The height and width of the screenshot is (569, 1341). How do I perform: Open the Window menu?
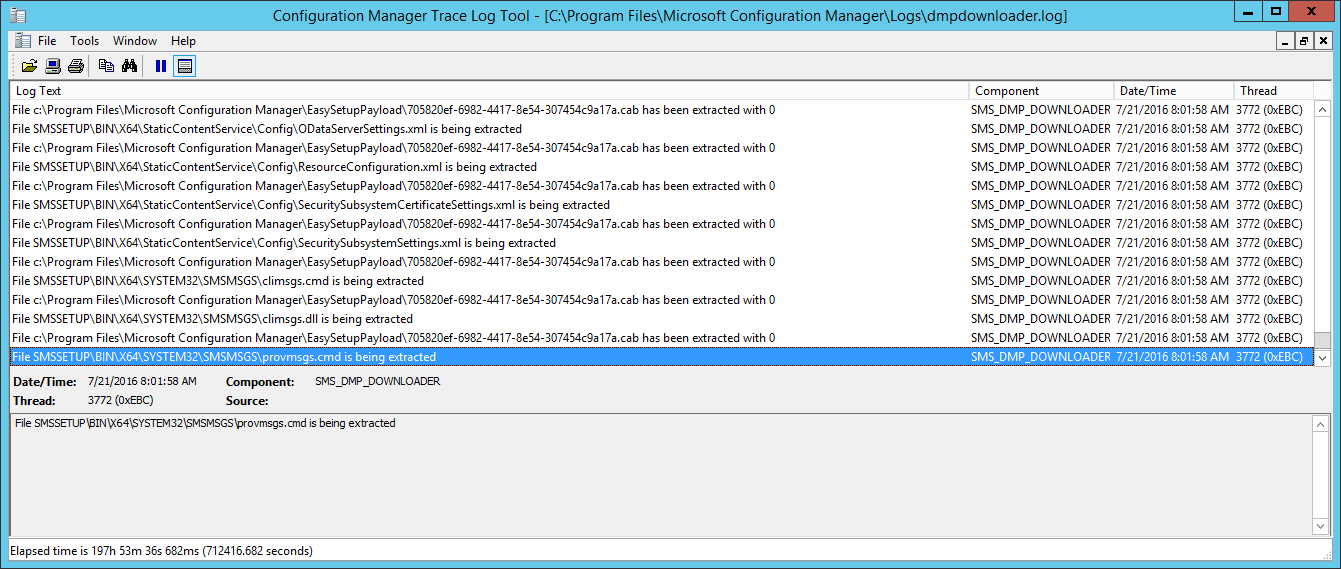(135, 41)
